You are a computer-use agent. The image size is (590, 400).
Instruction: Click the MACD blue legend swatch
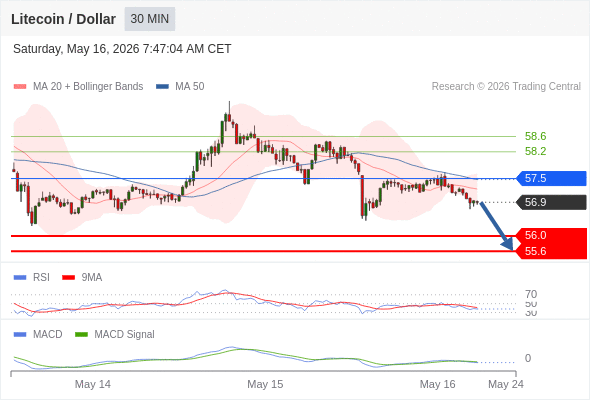(x=20, y=335)
